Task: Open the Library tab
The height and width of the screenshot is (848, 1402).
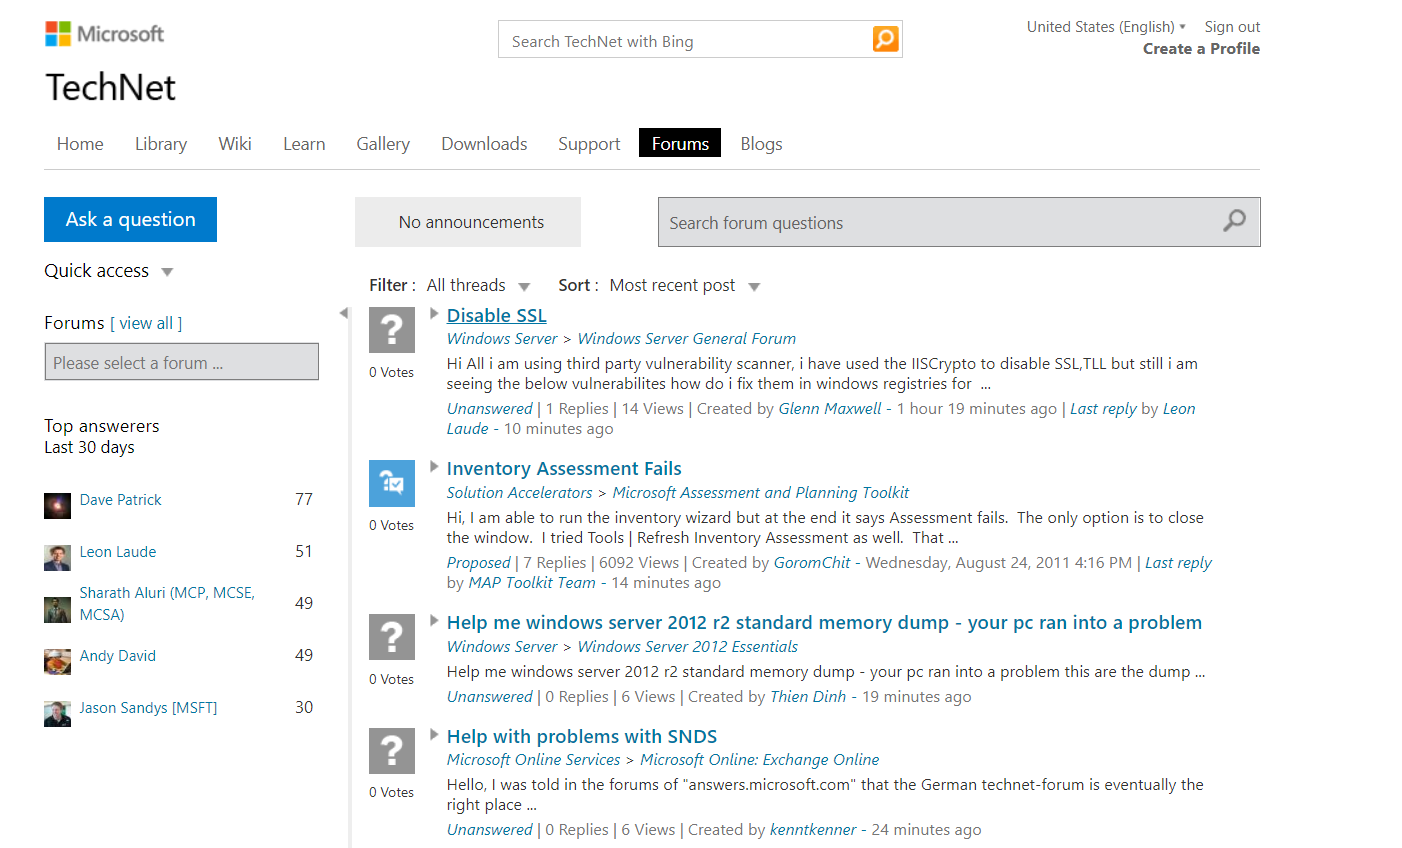Action: (161, 144)
